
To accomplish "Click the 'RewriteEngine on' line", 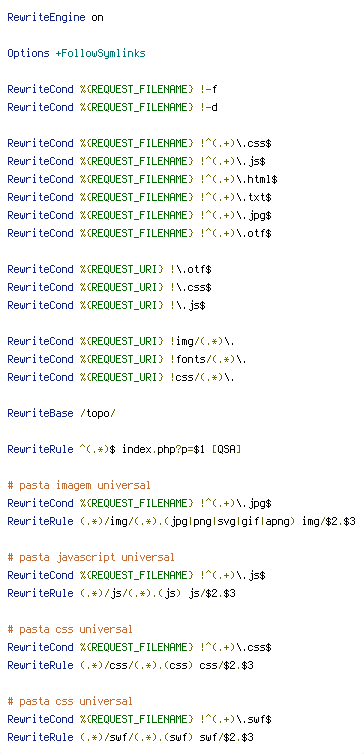I will pyautogui.click(x=55, y=18).
